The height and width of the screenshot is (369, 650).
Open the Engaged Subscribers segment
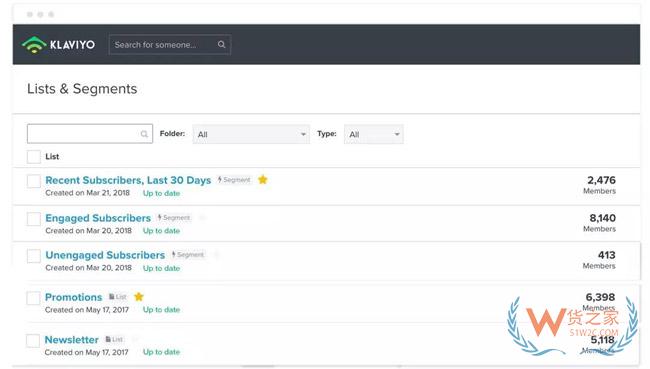click(x=98, y=218)
